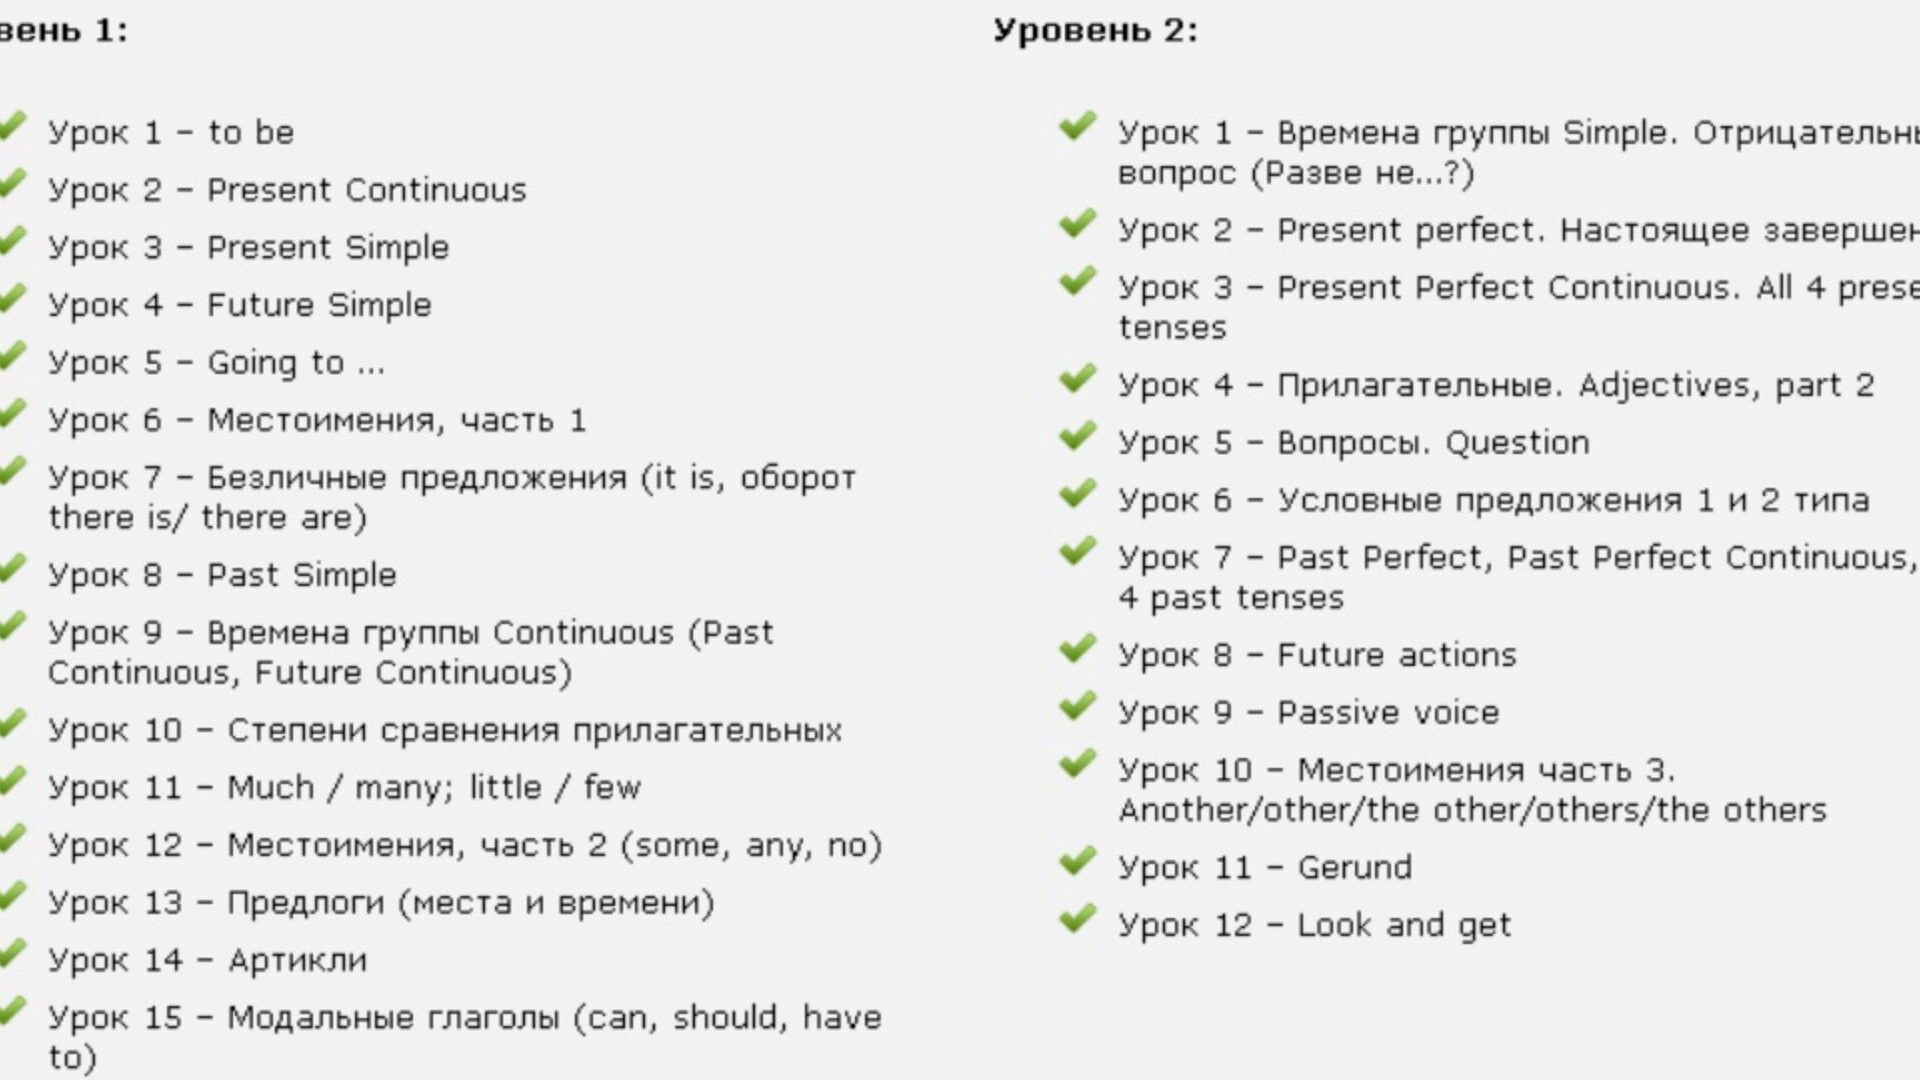Open Урок 10 – Степени сравнения прилагательных
Viewport: 1920px width, 1080px height.
pos(445,730)
